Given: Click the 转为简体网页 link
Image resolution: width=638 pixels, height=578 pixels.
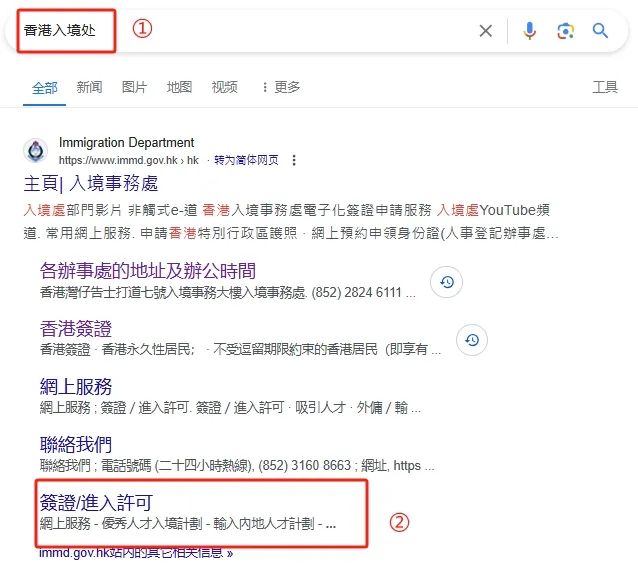Looking at the screenshot, I should pos(246,160).
